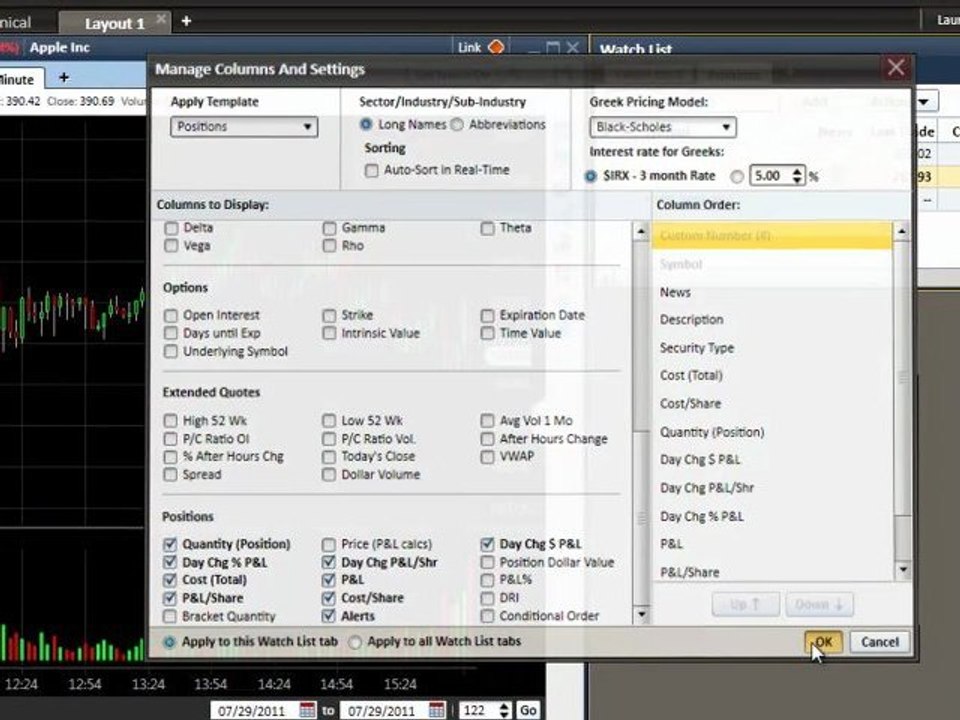This screenshot has width=960, height=720.
Task: Select Security Type in Column Order
Action: tap(697, 348)
